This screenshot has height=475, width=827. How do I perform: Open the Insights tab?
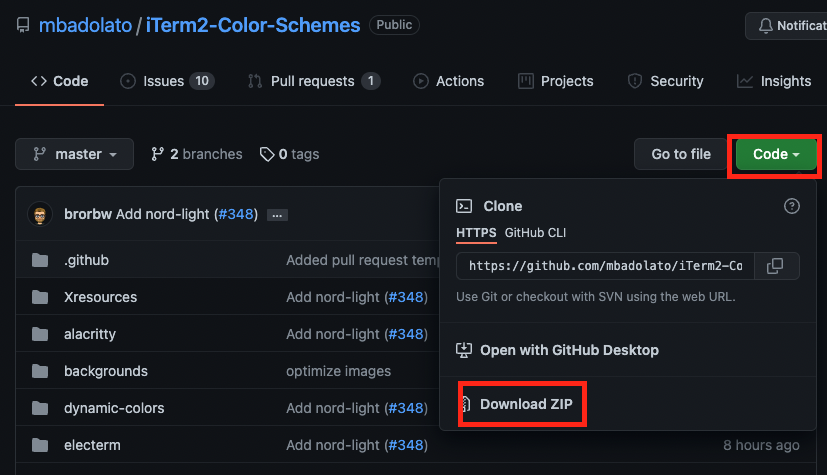tap(774, 81)
